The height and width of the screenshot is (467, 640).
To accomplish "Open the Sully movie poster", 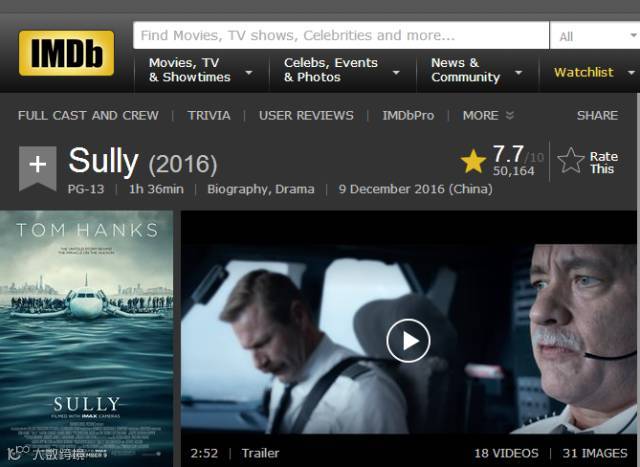I will (x=87, y=339).
